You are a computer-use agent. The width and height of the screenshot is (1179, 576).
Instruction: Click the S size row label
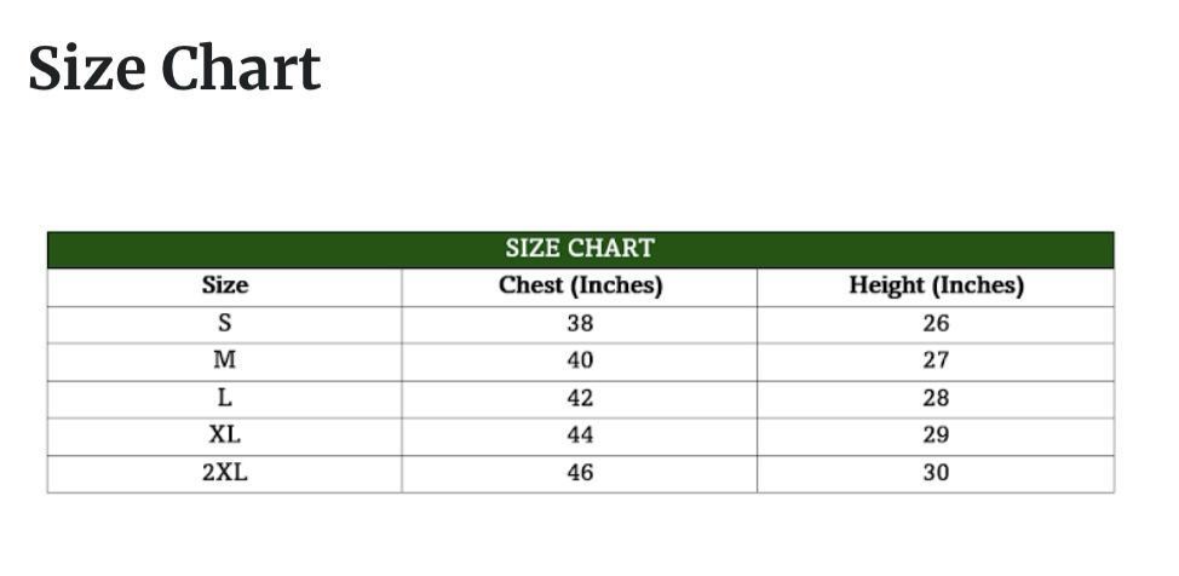tap(225, 324)
